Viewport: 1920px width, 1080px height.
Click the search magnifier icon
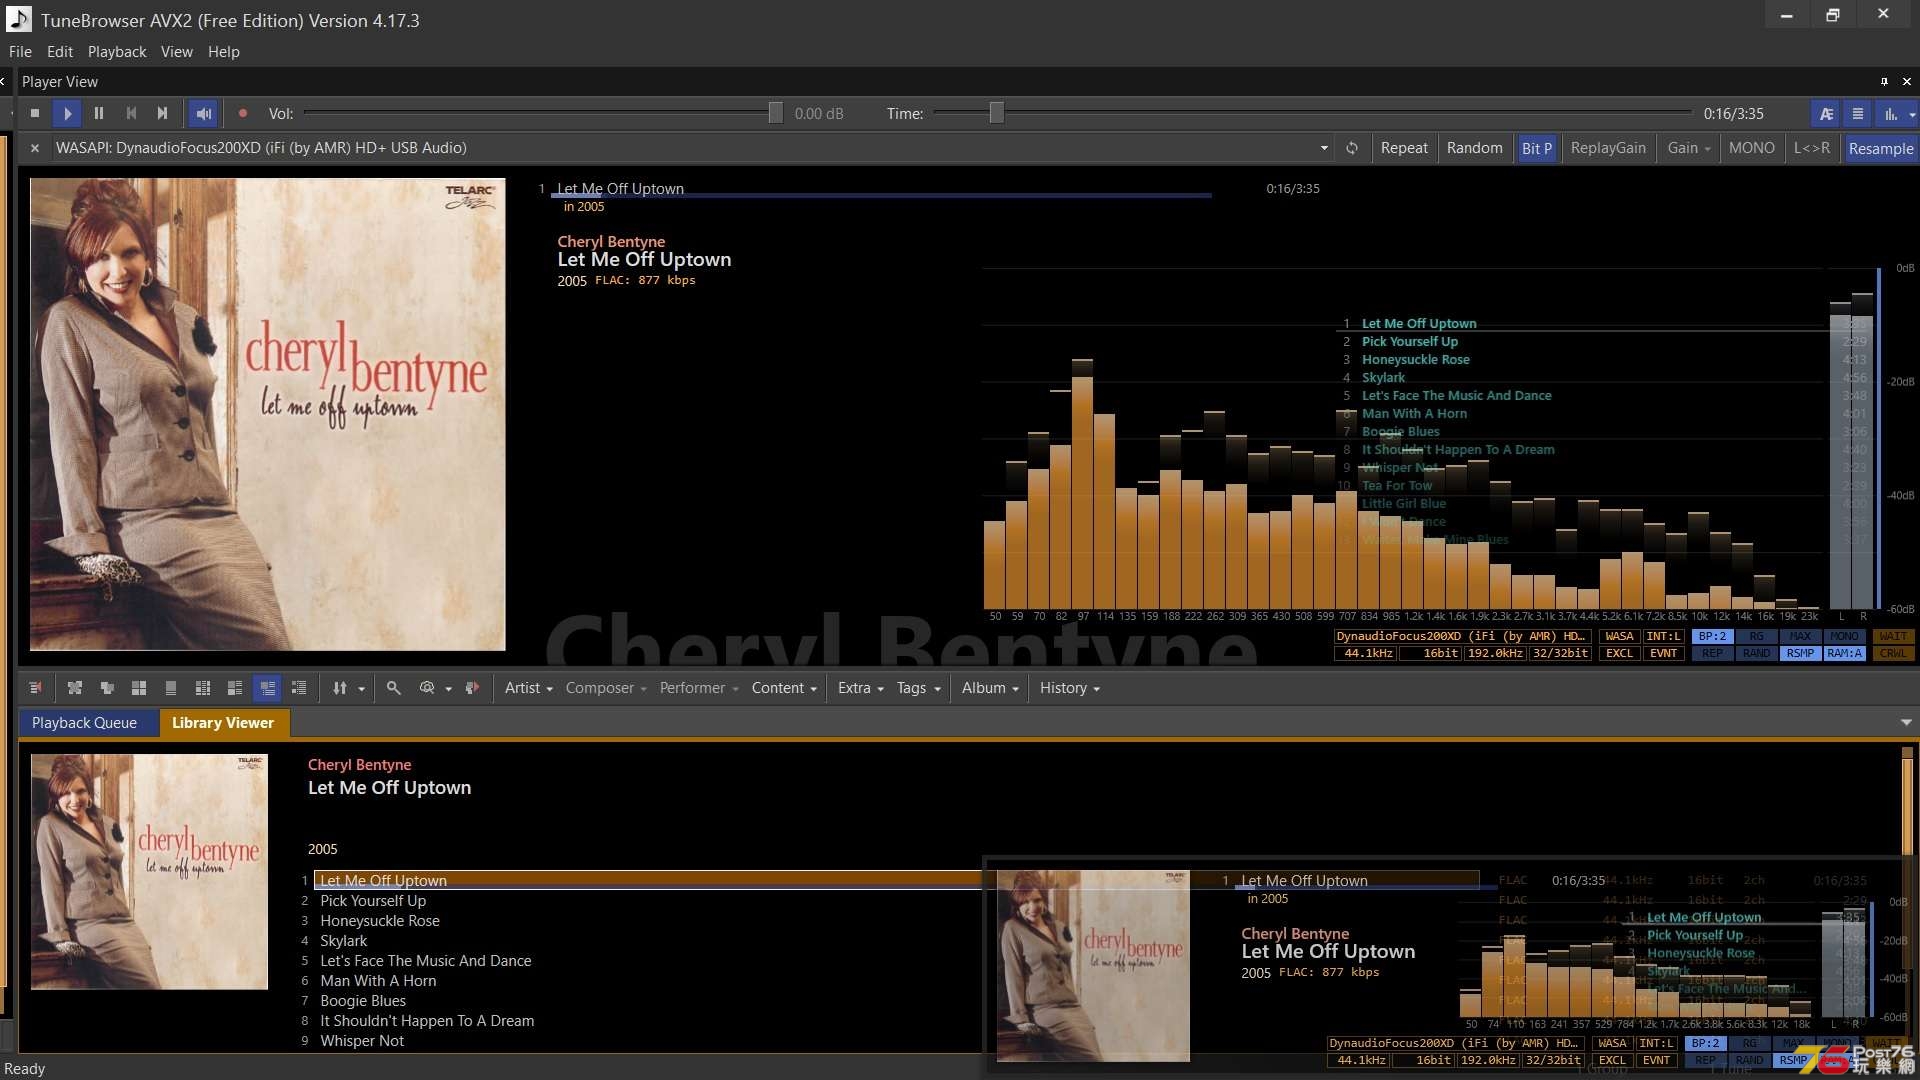point(394,688)
